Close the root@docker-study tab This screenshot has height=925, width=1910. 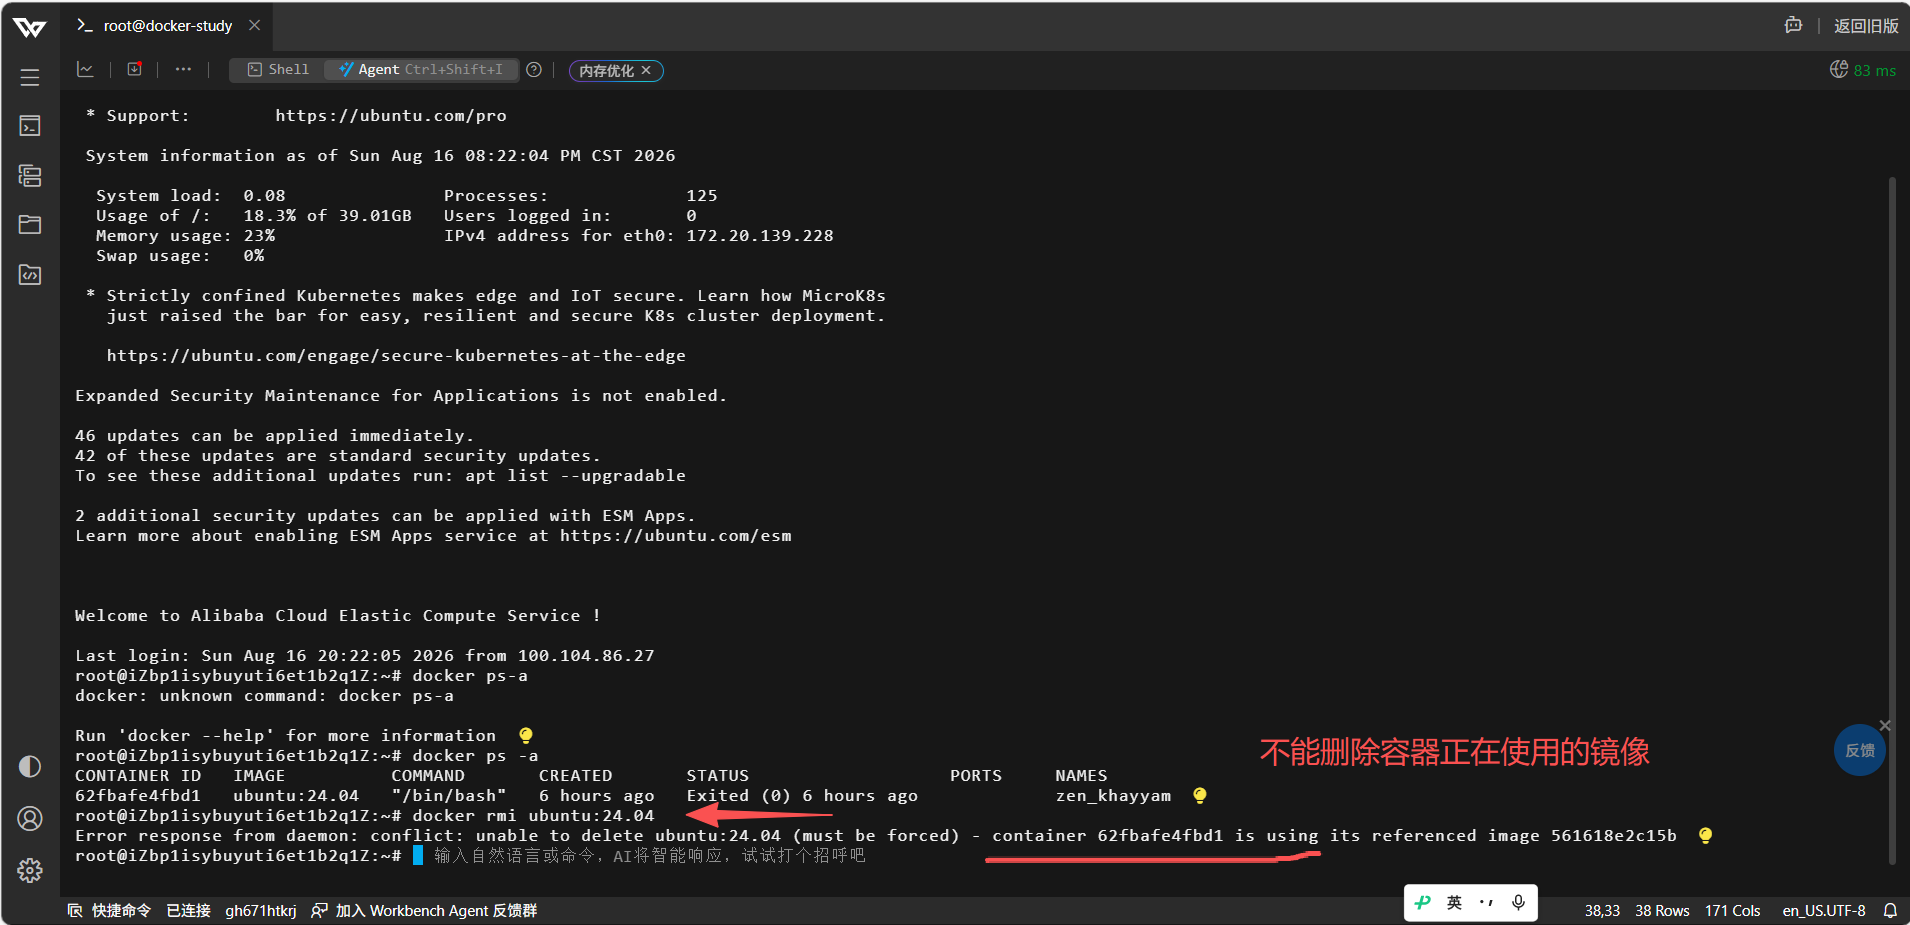coord(255,25)
